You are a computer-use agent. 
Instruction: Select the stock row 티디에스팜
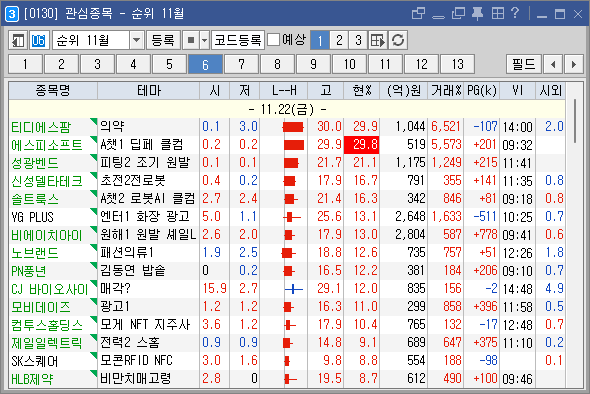point(287,127)
